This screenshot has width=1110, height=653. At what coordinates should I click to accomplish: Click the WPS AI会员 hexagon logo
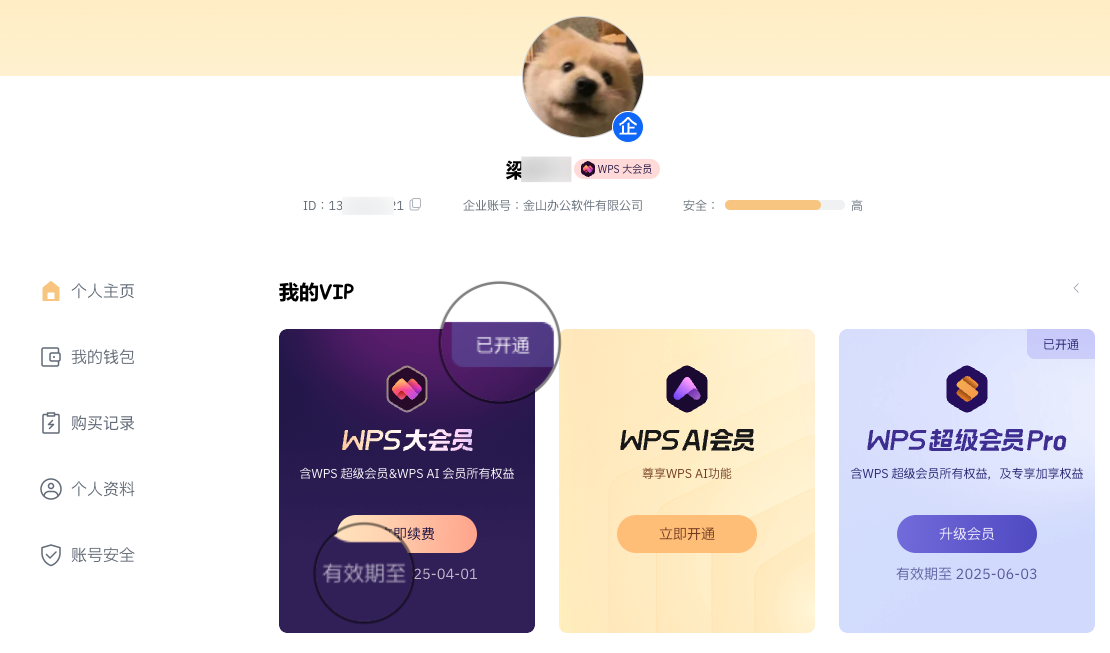coord(687,389)
